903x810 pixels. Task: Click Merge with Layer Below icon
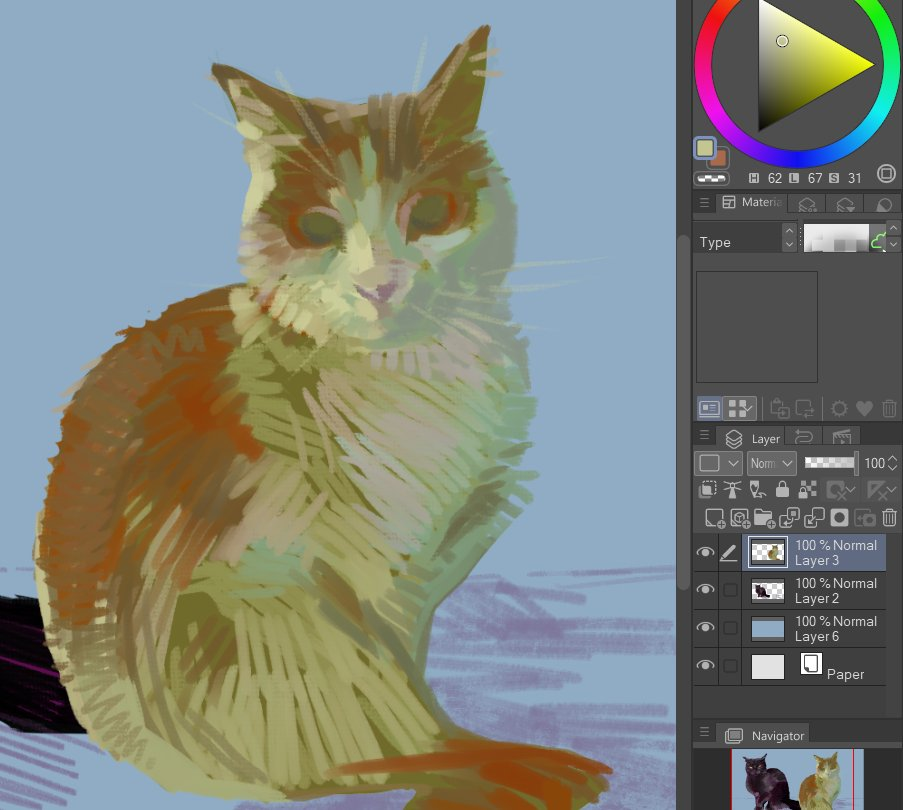[x=814, y=518]
